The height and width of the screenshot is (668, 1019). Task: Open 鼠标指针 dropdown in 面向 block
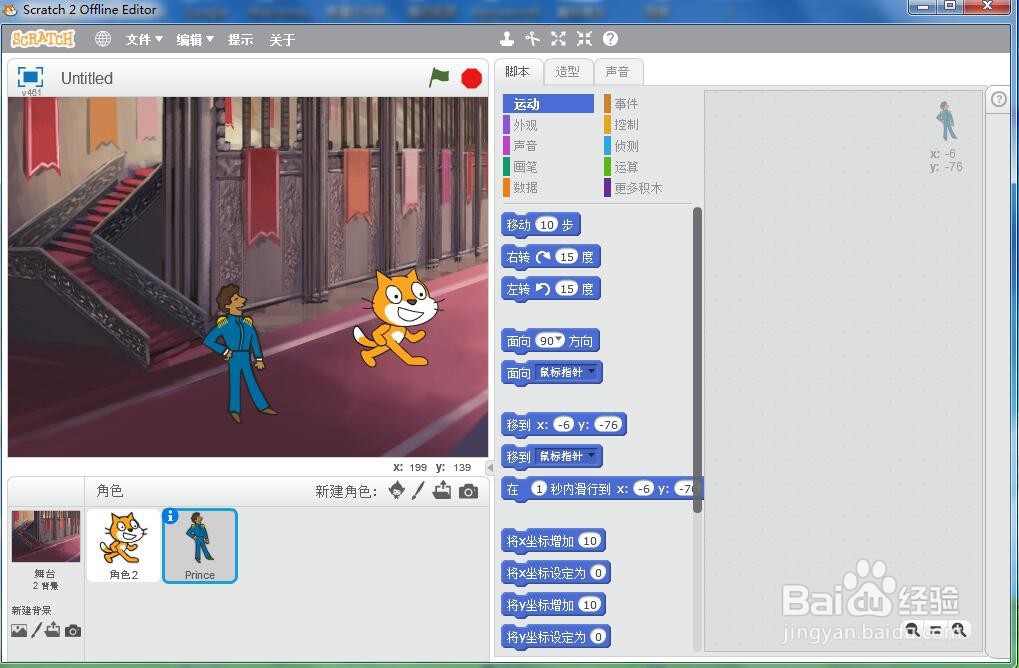click(x=591, y=371)
